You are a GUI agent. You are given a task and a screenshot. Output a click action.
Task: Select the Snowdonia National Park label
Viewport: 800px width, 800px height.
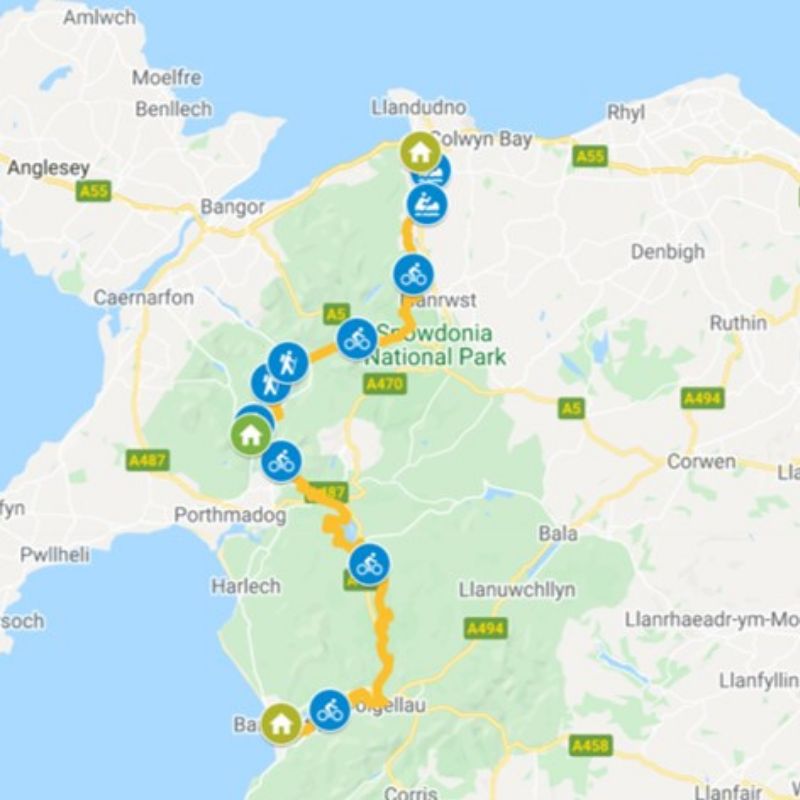tap(436, 345)
